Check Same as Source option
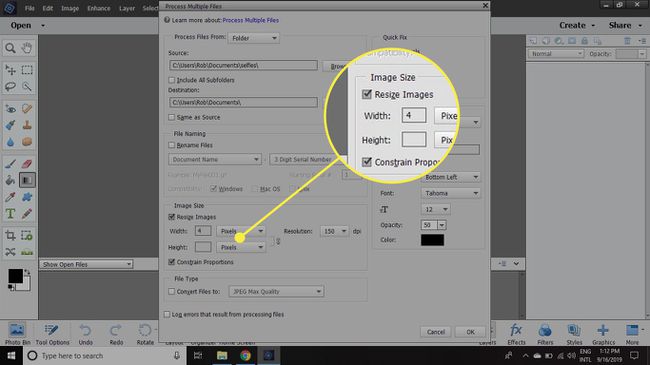The image size is (650, 365). click(172, 117)
